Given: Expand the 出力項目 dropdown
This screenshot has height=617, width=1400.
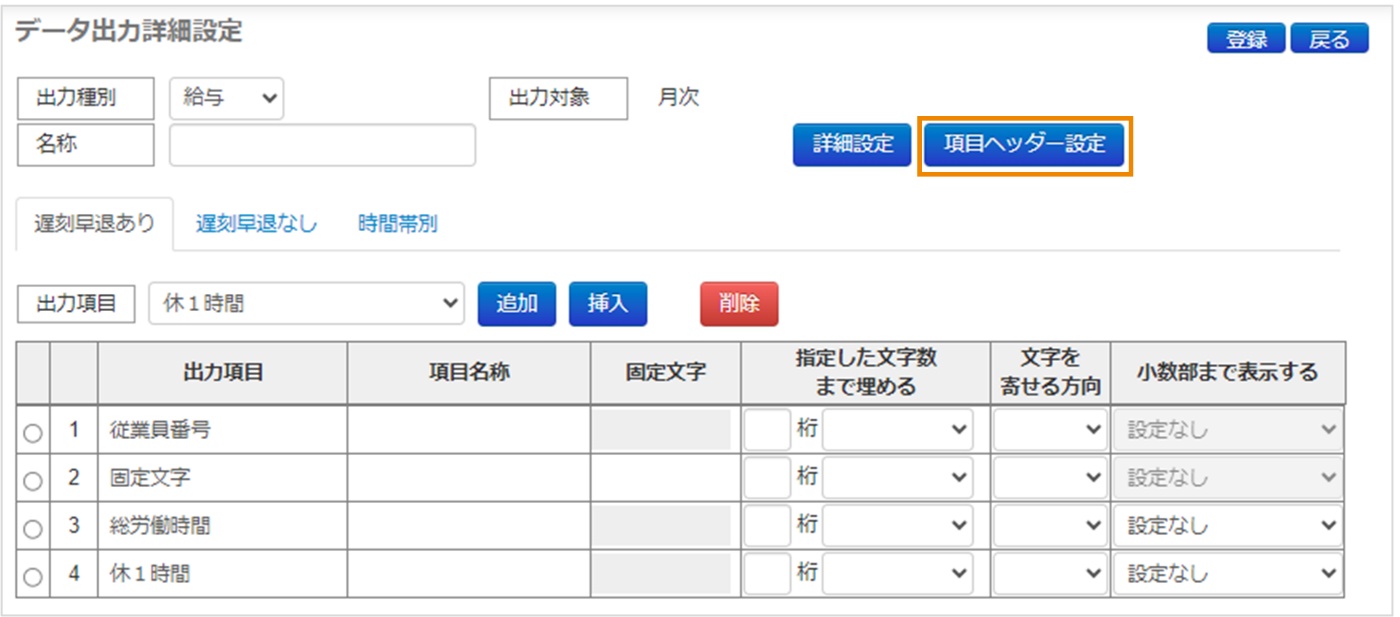Looking at the screenshot, I should (307, 304).
